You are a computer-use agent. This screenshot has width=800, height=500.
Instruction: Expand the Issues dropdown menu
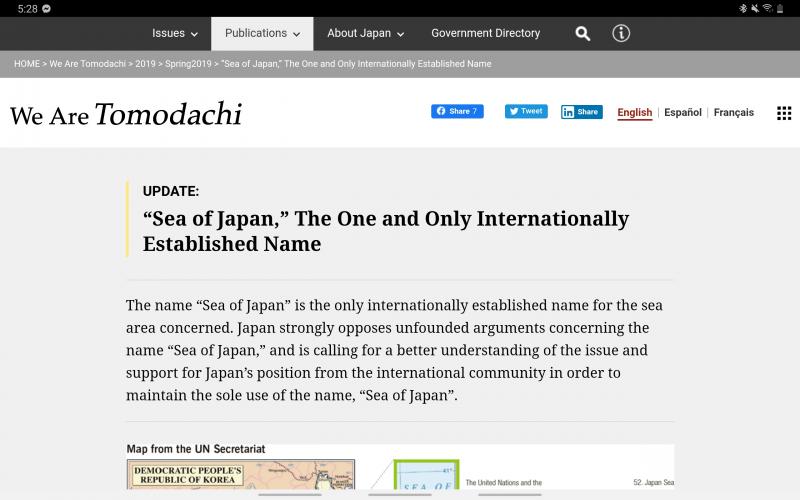tap(175, 33)
